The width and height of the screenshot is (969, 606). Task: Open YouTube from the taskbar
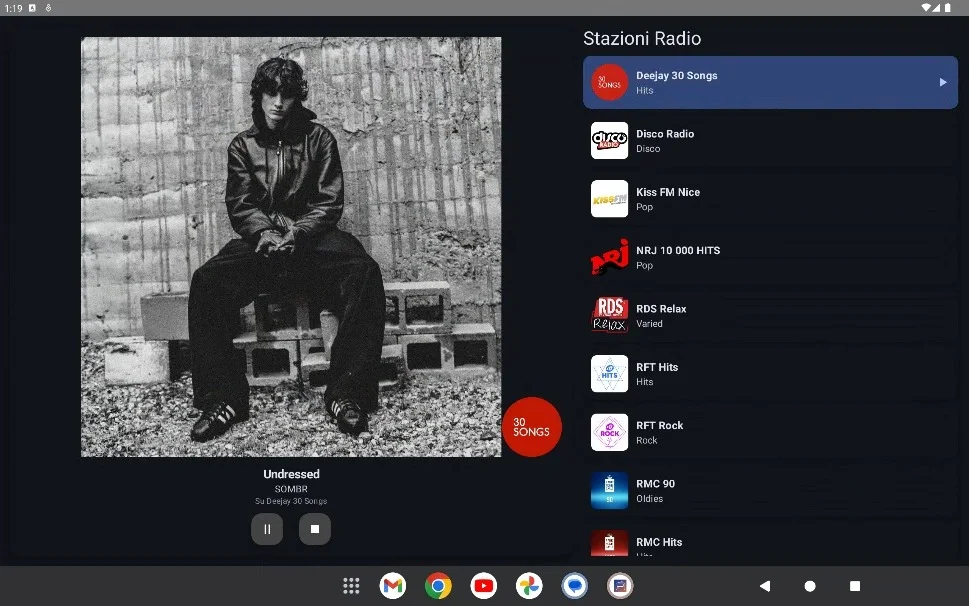484,586
